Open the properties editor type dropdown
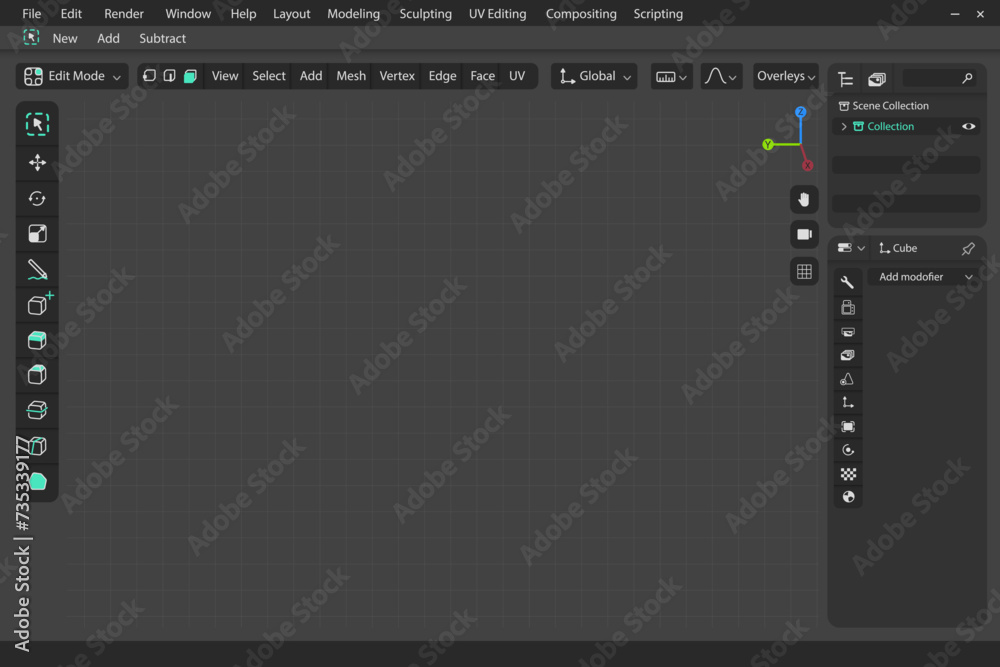 (851, 248)
